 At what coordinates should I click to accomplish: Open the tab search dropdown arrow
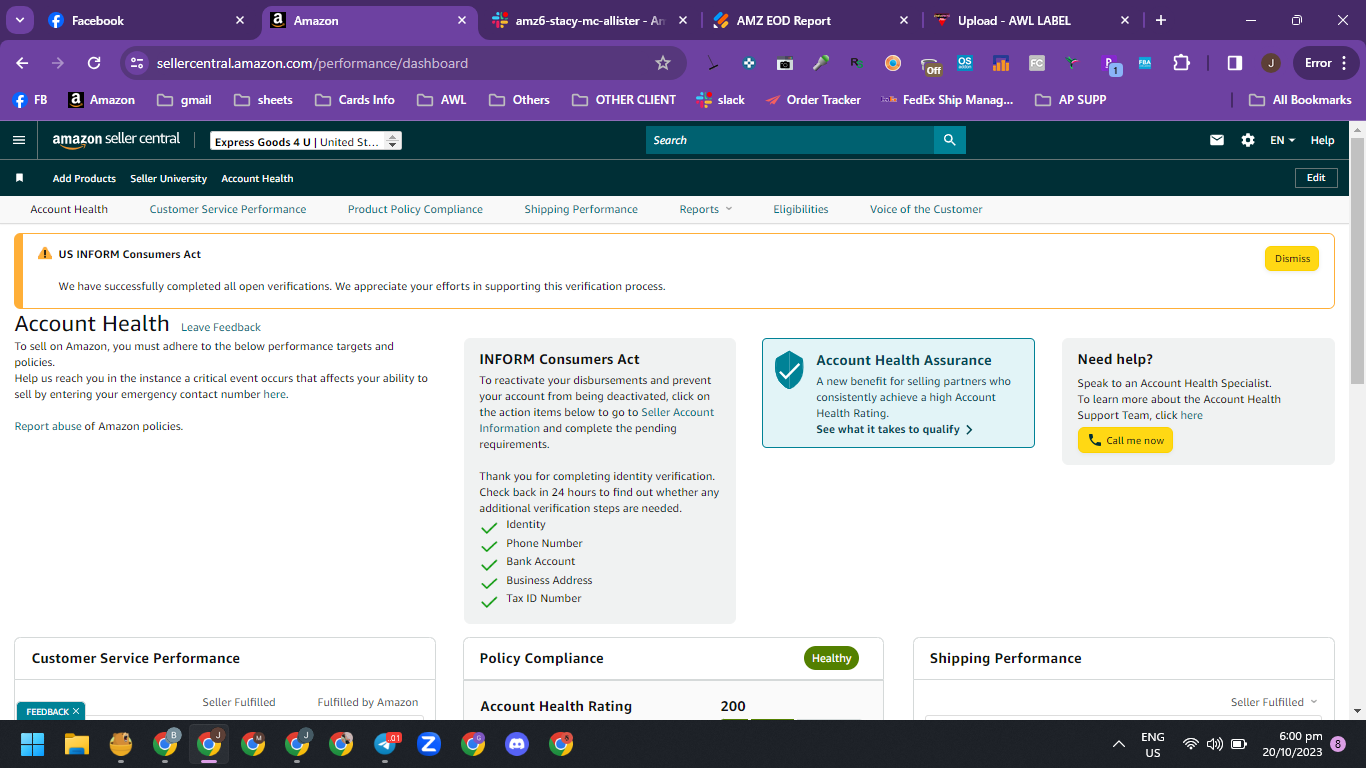pos(20,20)
